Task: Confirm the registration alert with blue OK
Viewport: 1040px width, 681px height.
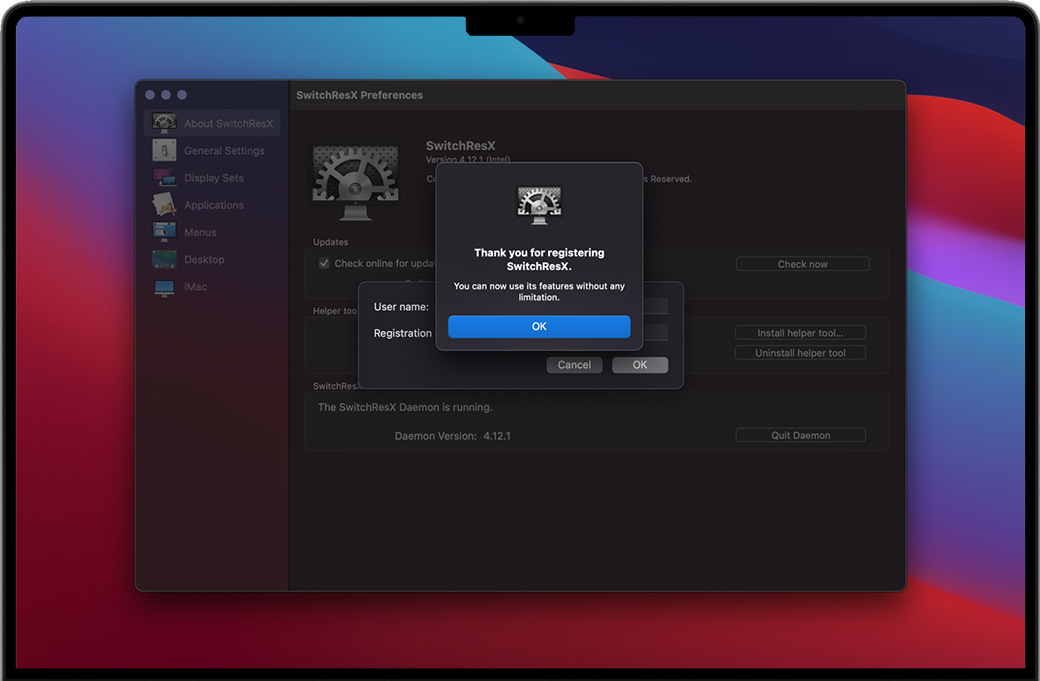Action: point(539,326)
